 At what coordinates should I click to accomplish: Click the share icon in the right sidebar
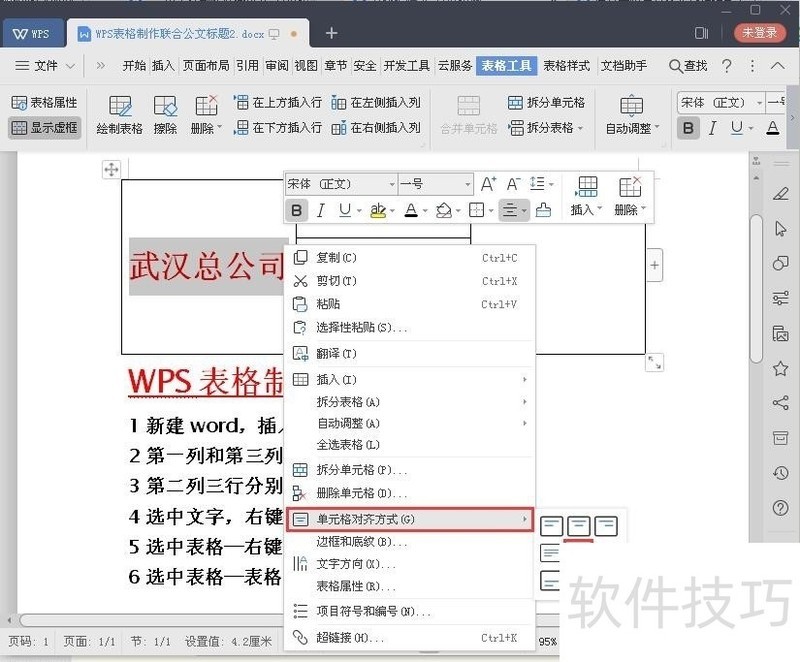780,403
